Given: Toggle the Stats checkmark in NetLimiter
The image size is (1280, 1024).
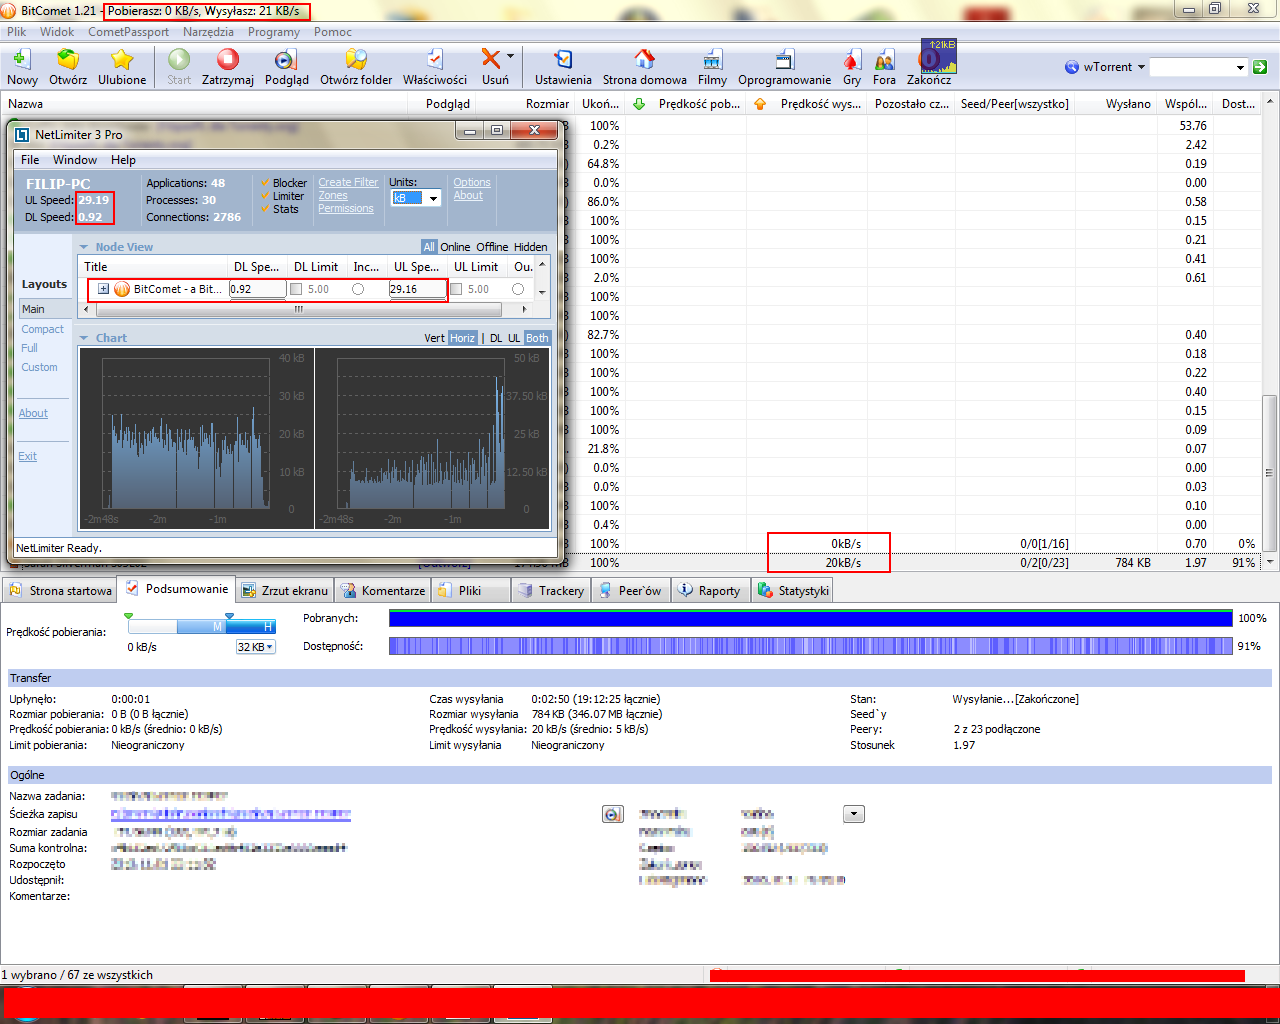Looking at the screenshot, I should coord(265,209).
